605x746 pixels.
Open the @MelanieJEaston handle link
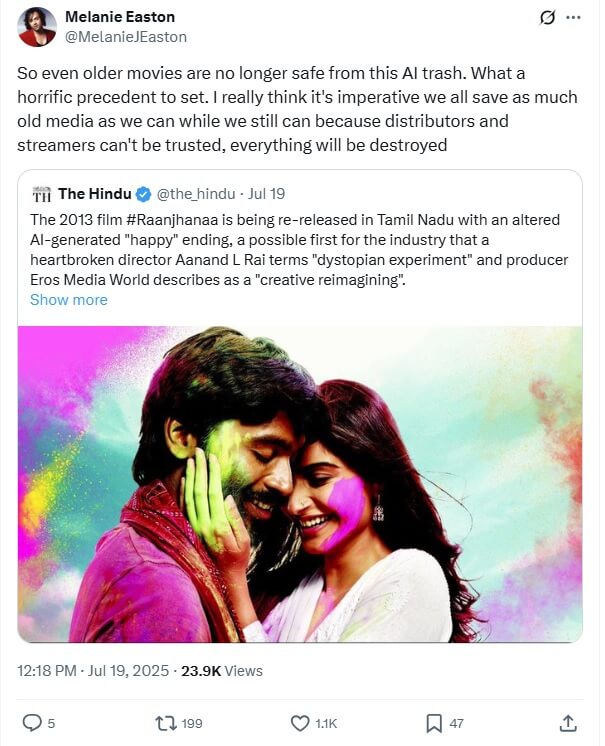pyautogui.click(x=125, y=37)
